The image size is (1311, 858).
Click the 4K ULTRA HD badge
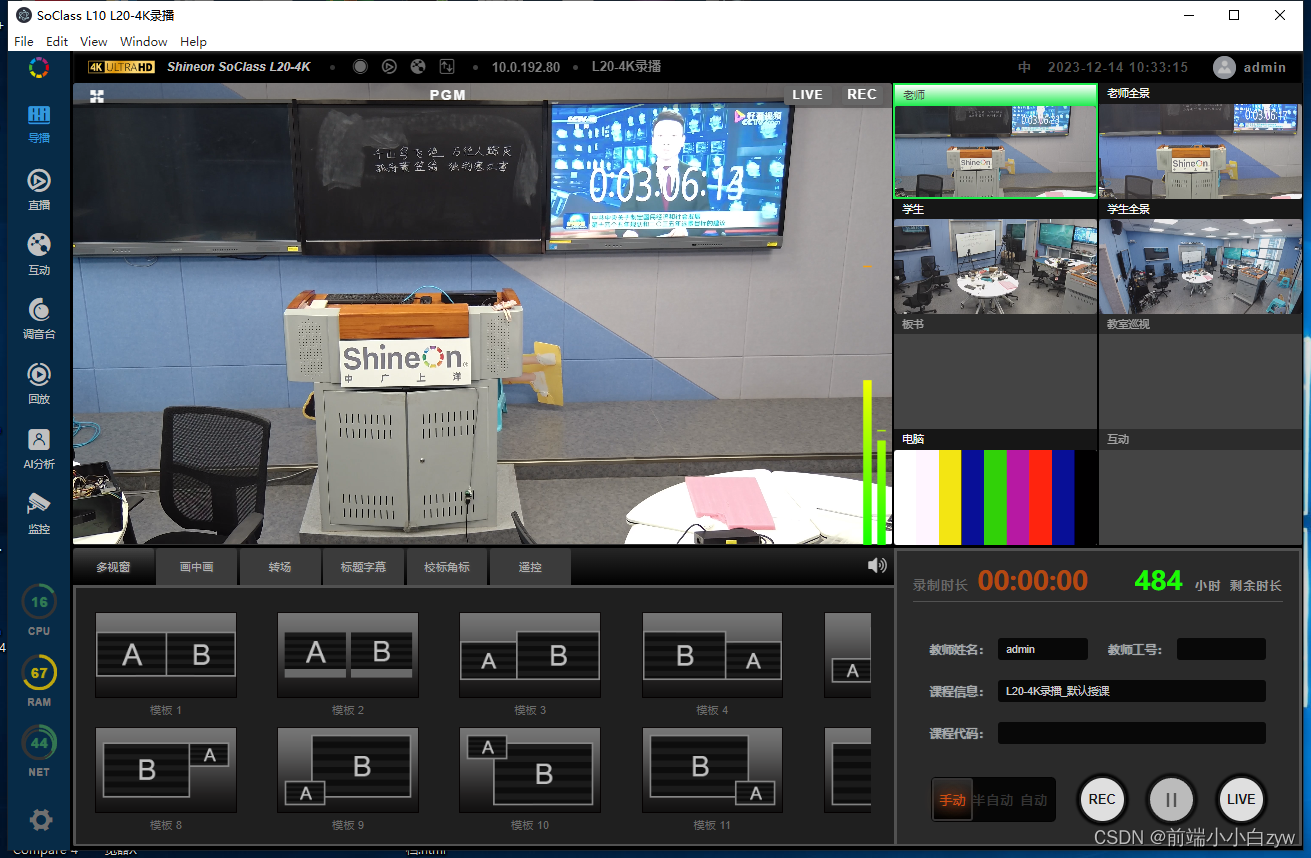coord(121,67)
